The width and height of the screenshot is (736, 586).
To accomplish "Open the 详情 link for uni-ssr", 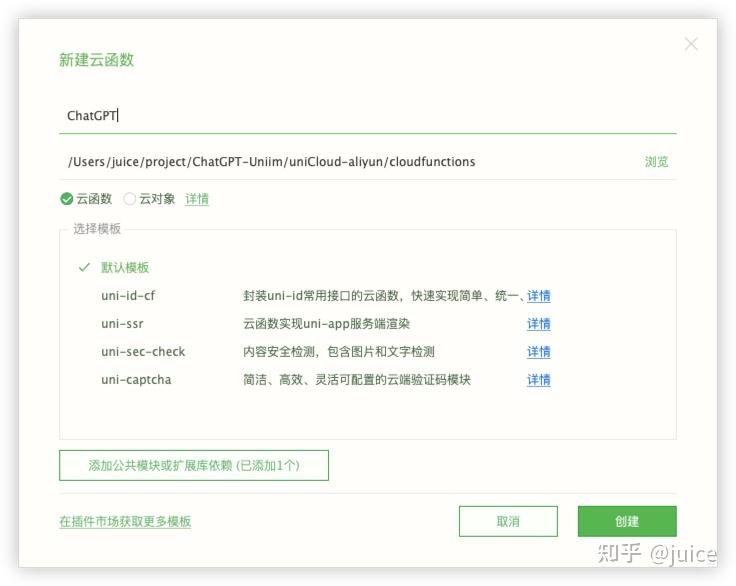I will coord(538,324).
